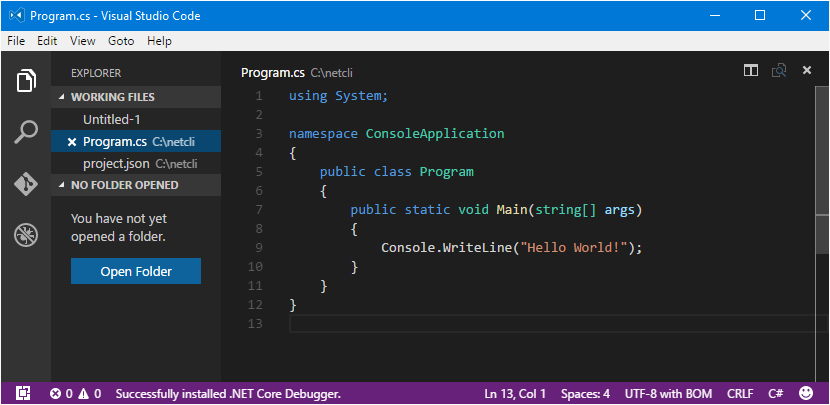Click the .NET Core Debugger status message
This screenshot has width=830, height=405.
[228, 394]
